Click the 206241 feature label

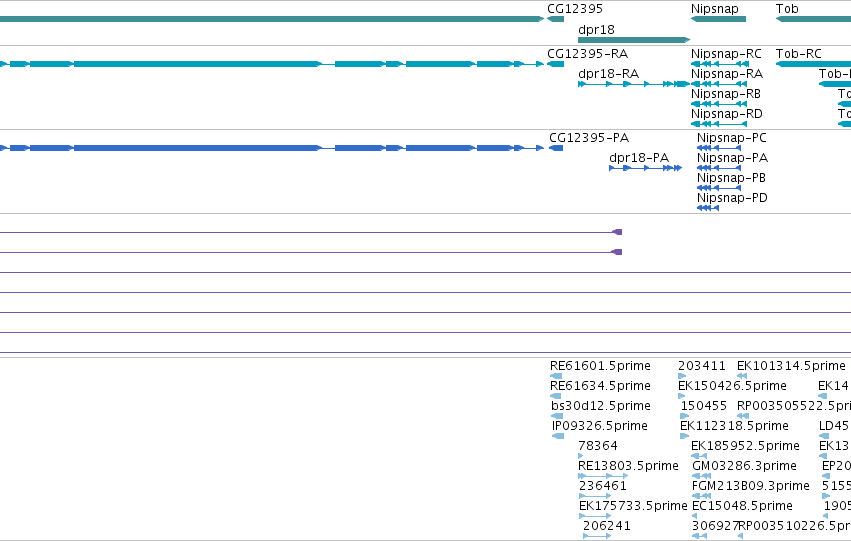pos(607,526)
